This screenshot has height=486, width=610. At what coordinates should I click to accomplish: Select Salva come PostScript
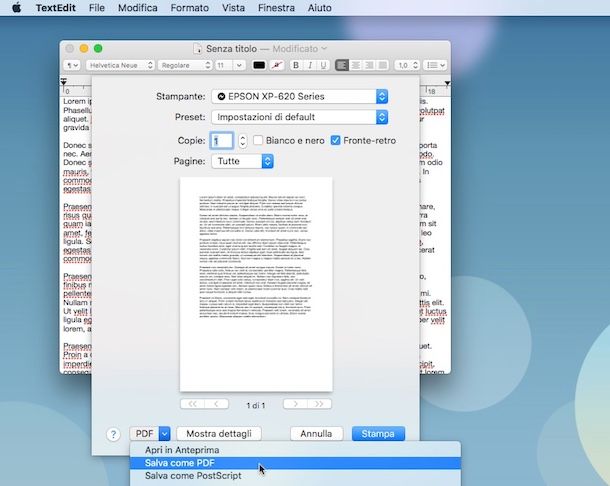295,475
